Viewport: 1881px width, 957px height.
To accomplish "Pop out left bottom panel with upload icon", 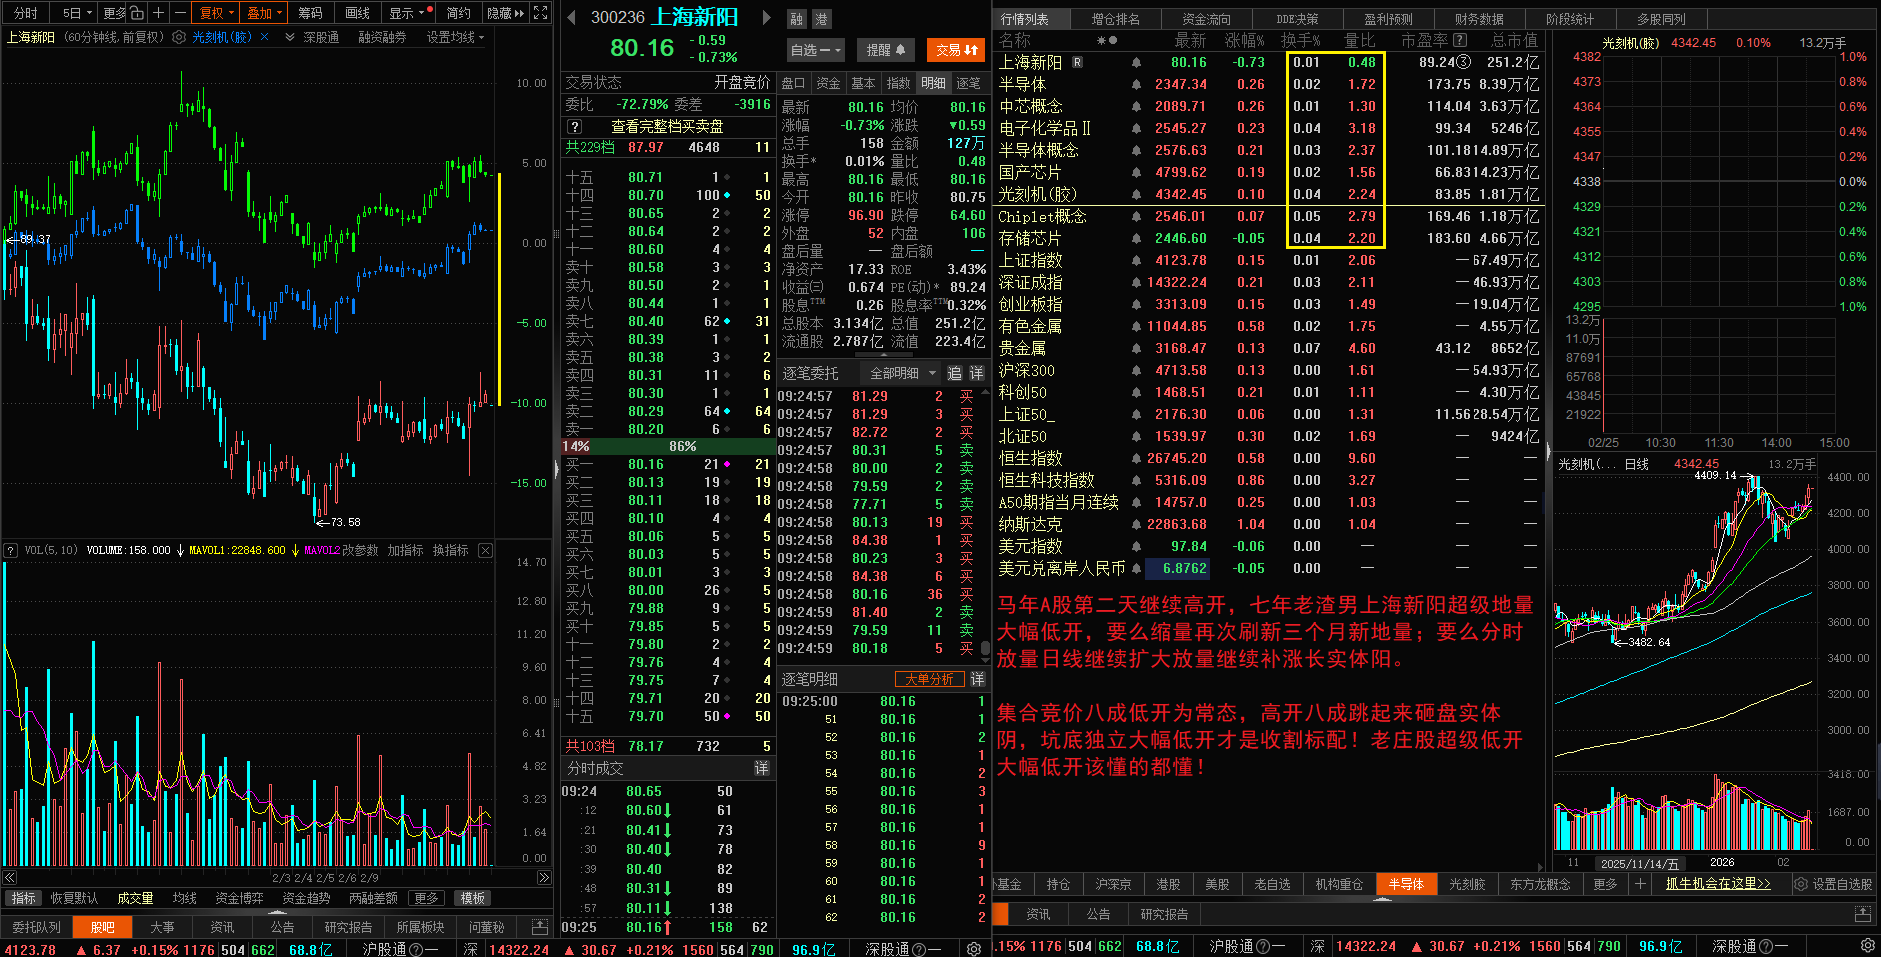I will pos(540,927).
